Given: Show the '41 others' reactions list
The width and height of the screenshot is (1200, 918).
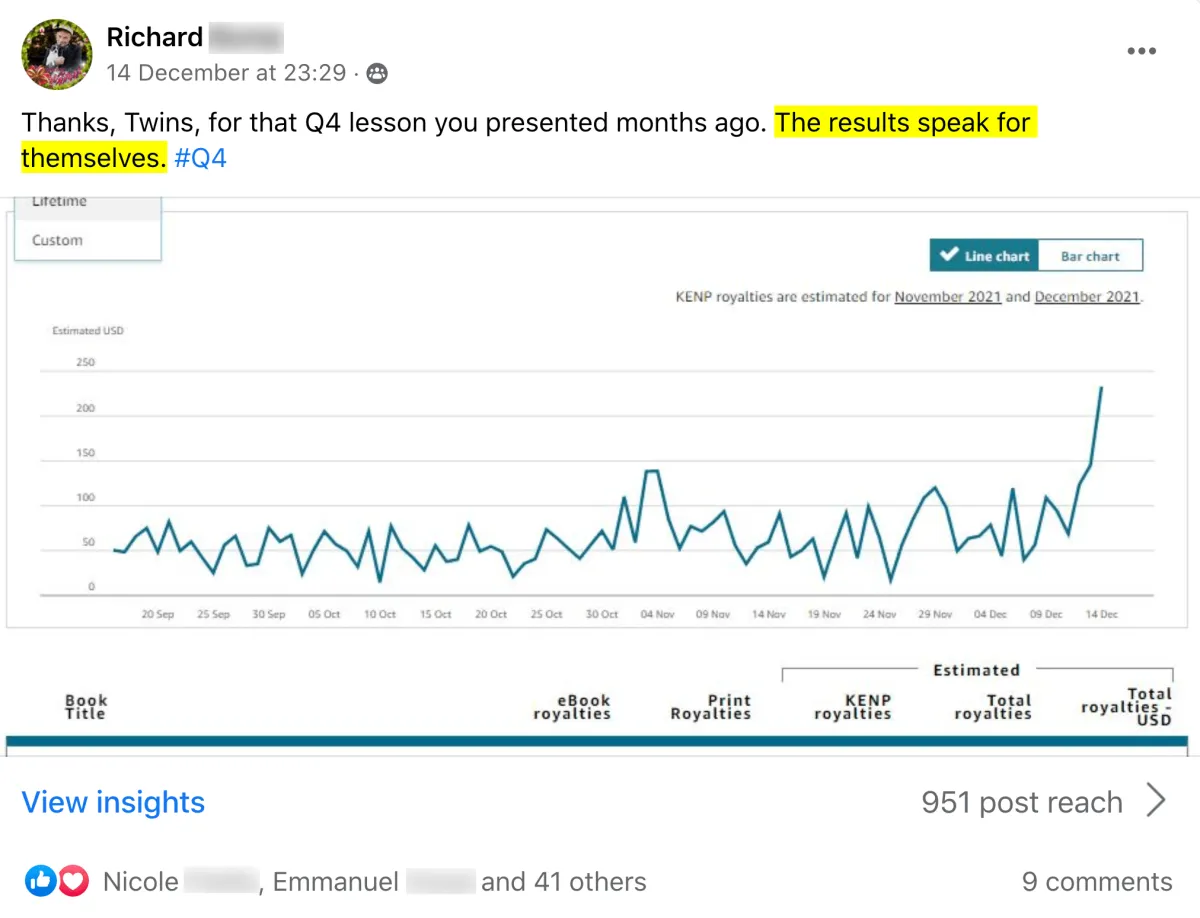Looking at the screenshot, I should [563, 882].
